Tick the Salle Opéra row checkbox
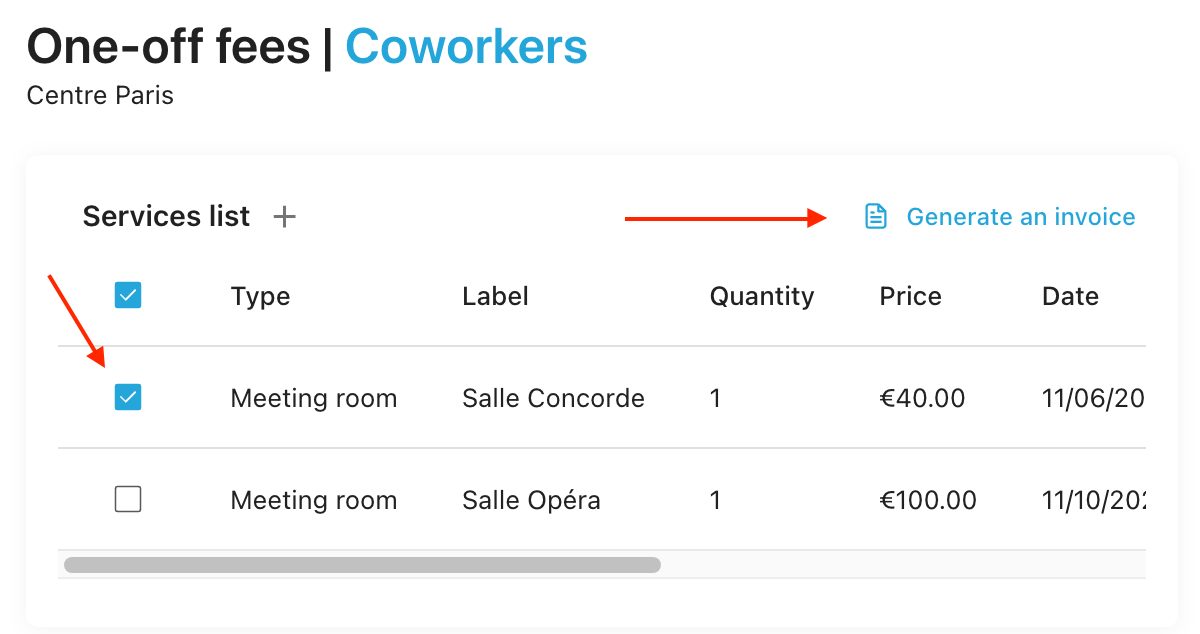1200x634 pixels. click(128, 499)
